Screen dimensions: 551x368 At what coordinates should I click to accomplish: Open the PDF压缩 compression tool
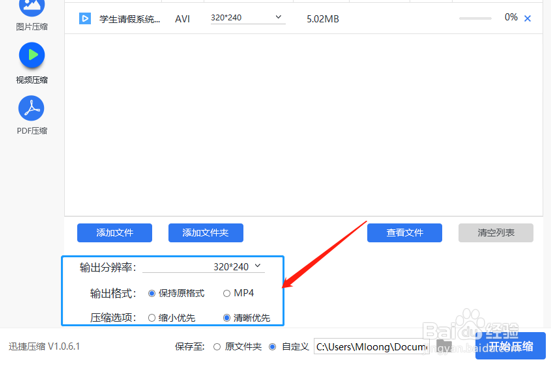pos(32,115)
